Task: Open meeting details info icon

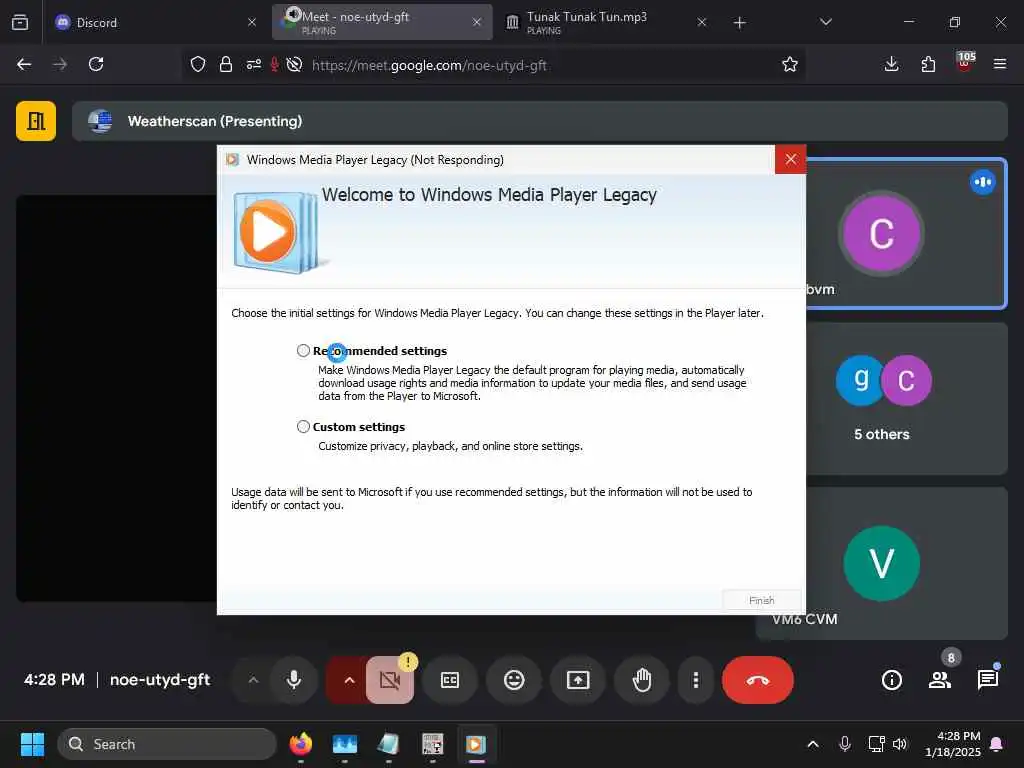Action: [x=891, y=680]
